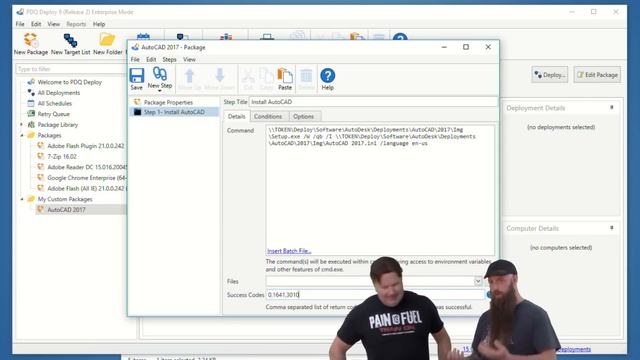This screenshot has height=360, width=640.
Task: Select Adobe Flash (All IE) package
Action: click(87, 188)
